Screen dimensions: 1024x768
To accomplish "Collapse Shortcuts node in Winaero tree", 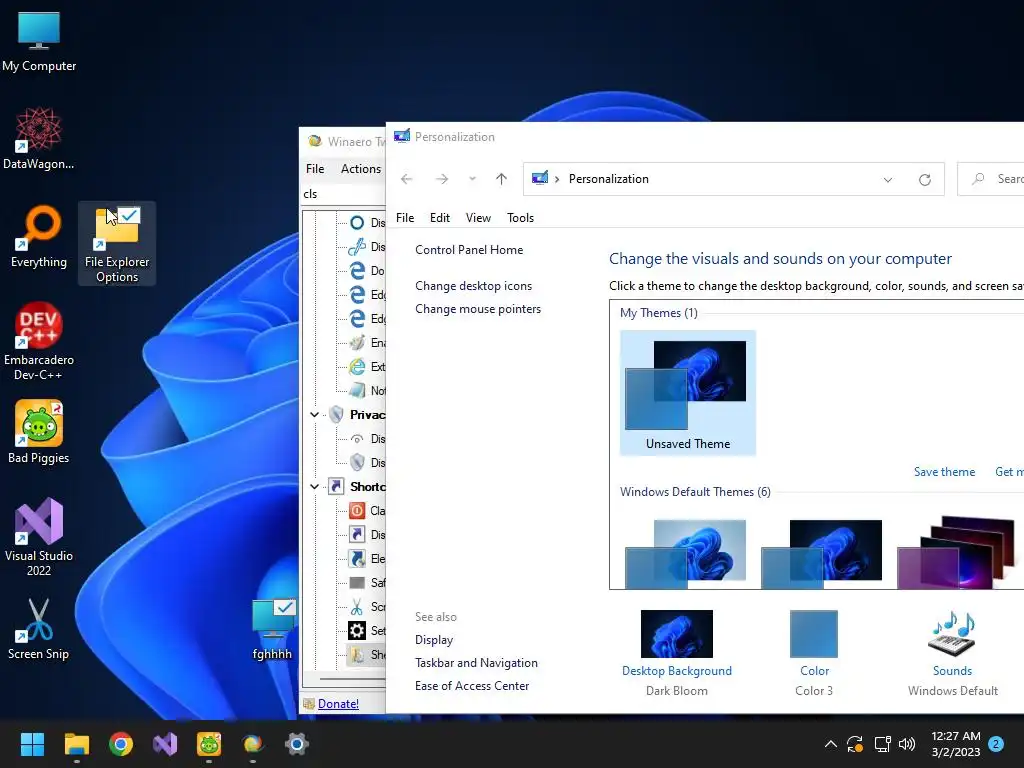I will coord(314,487).
